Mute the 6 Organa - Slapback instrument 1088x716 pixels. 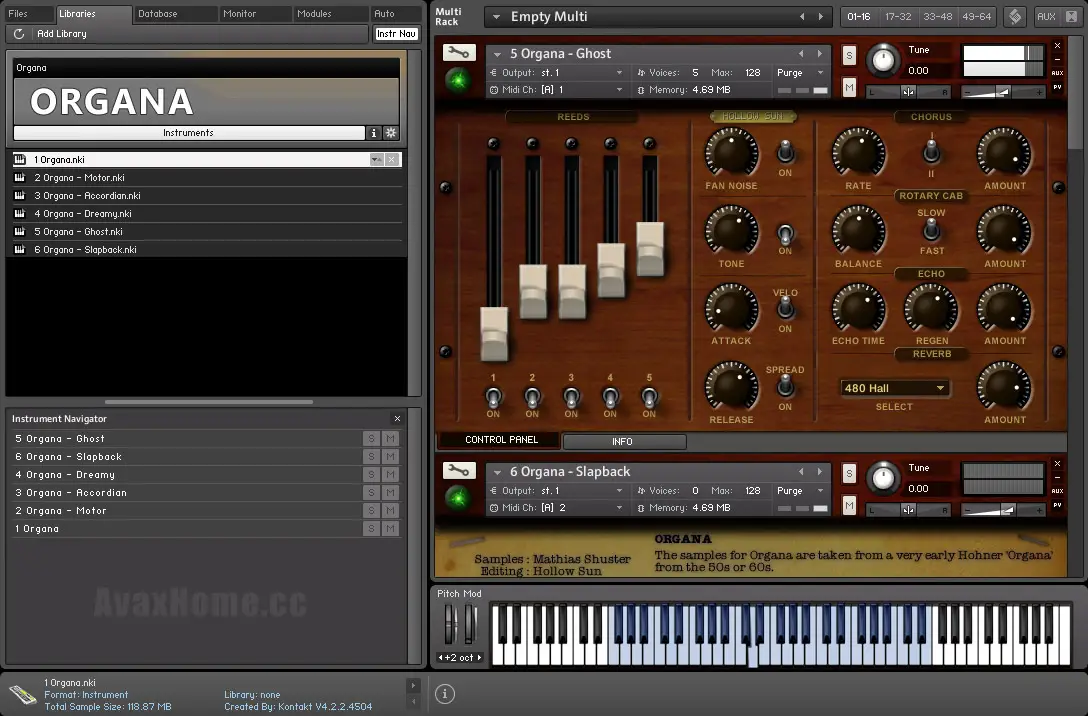coord(849,506)
